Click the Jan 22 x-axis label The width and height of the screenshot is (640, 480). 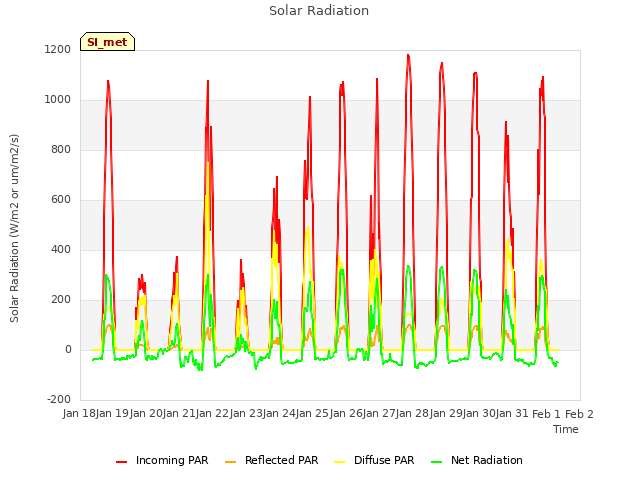212,414
